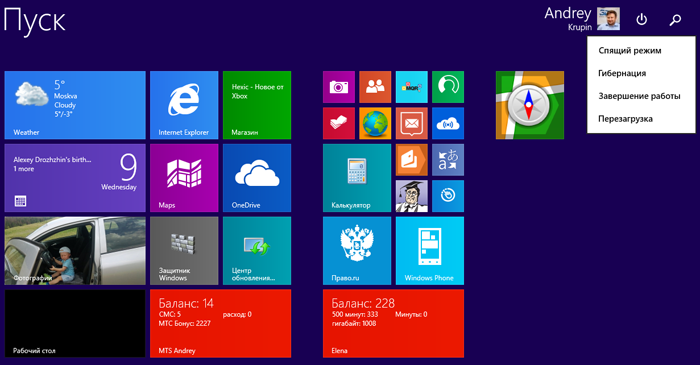Click the search magnifier icon
The height and width of the screenshot is (365, 700).
point(675,20)
